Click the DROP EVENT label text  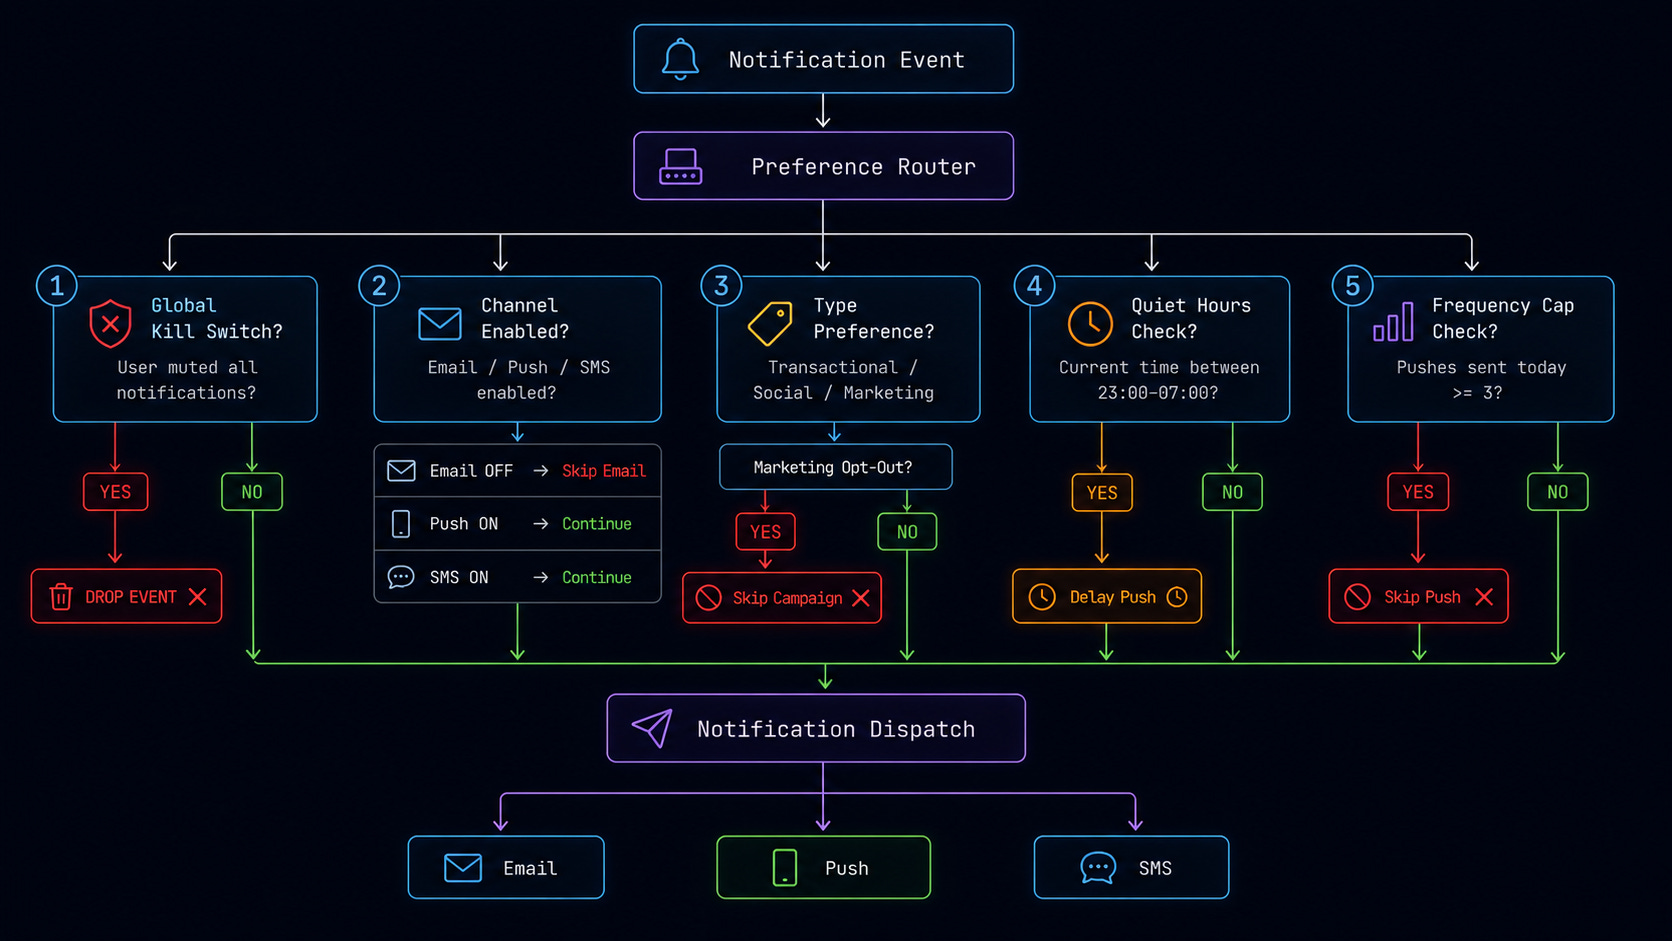pyautogui.click(x=131, y=597)
